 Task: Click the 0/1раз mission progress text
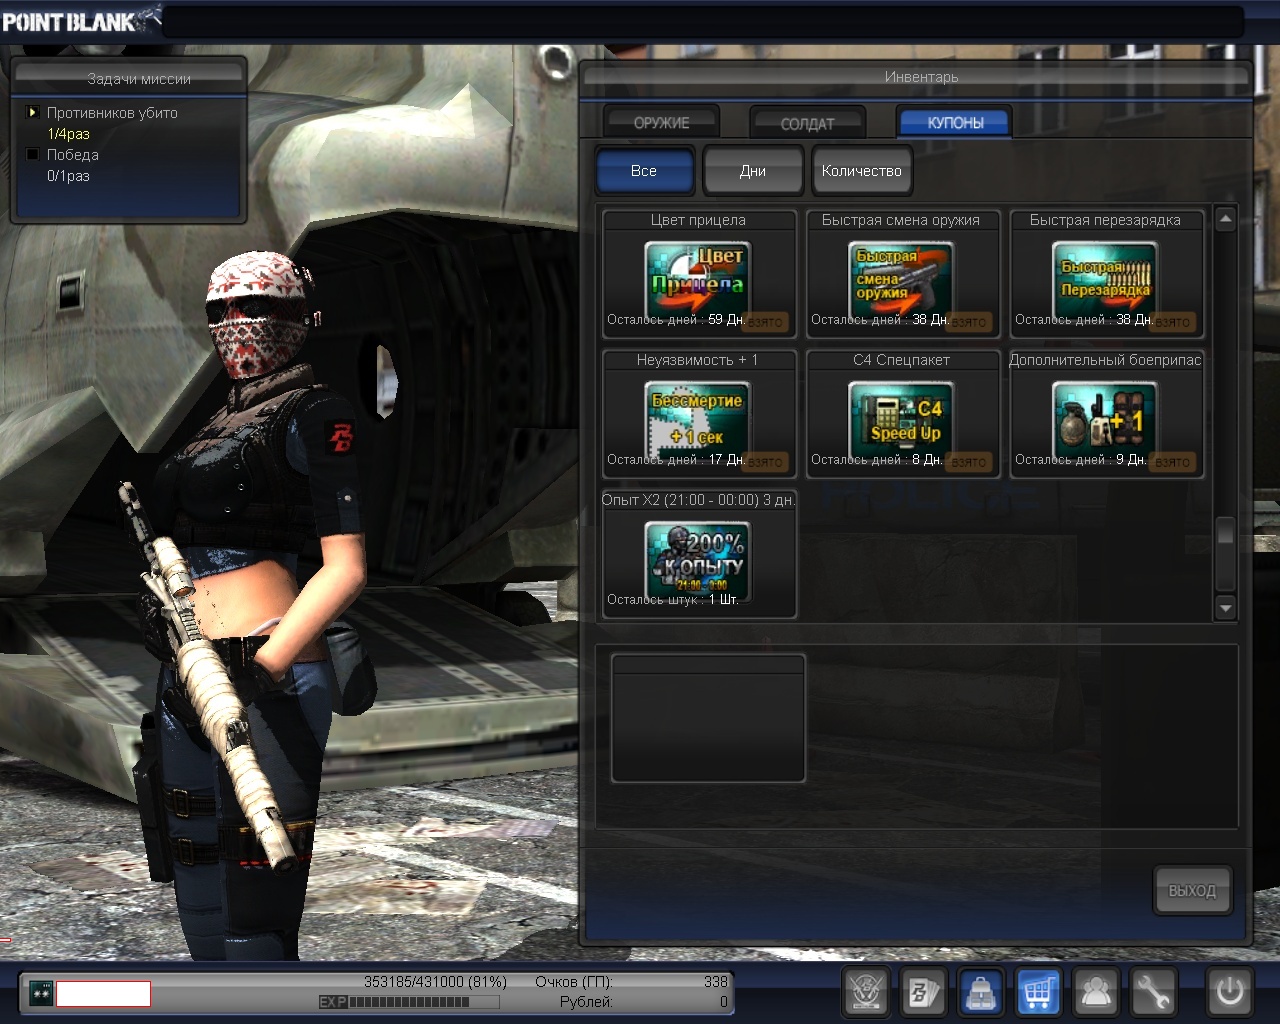pos(68,176)
